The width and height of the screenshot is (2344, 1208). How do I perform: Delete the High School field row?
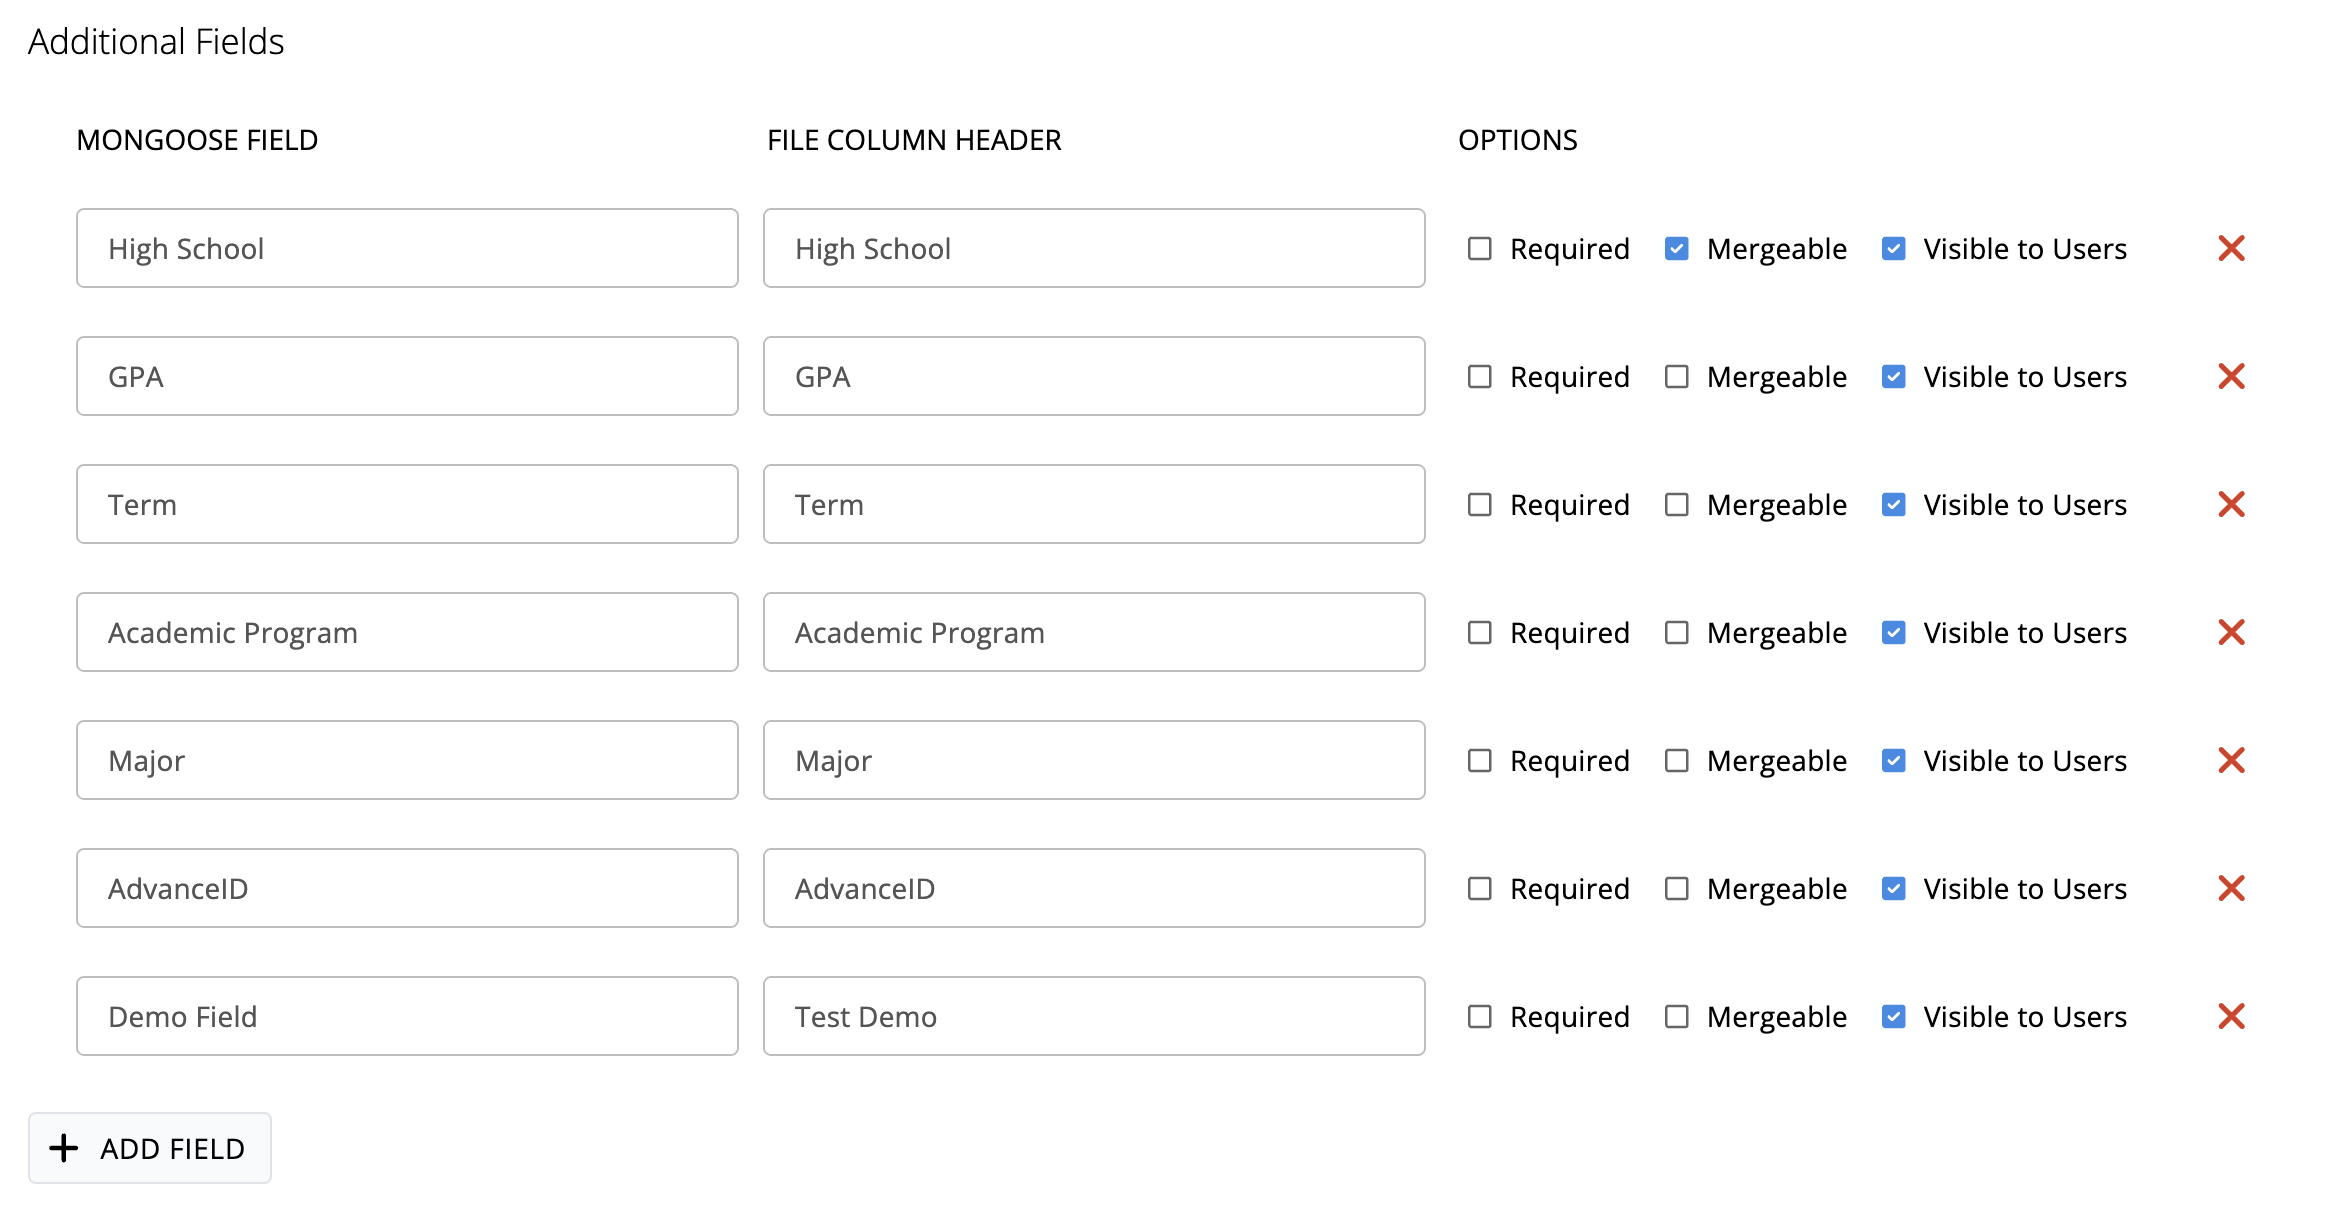coord(2231,248)
